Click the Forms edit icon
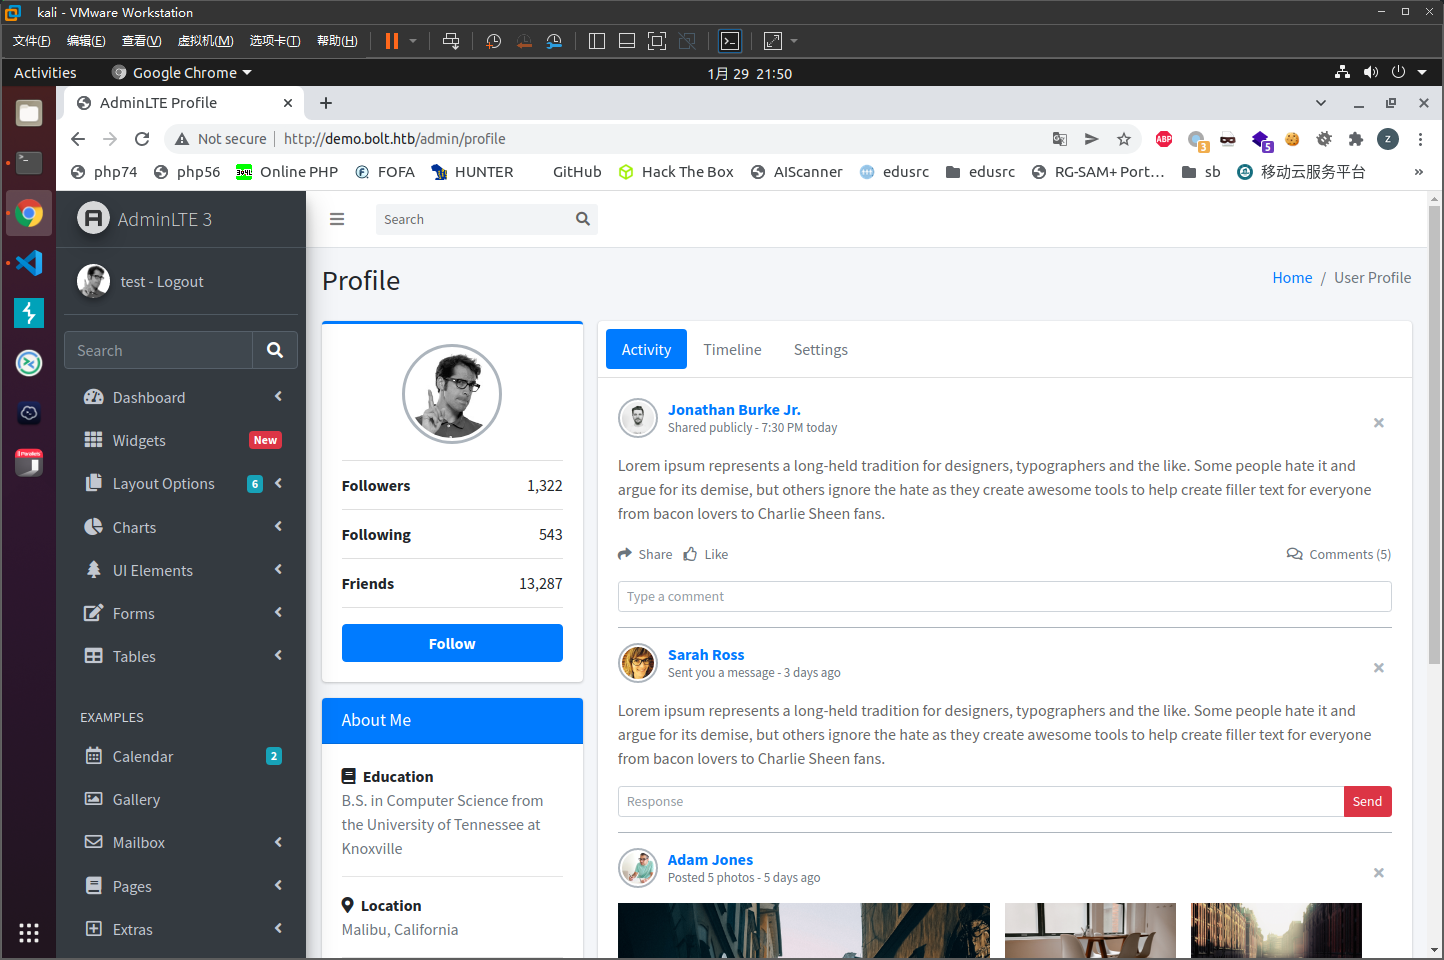The height and width of the screenshot is (960, 1444). (x=94, y=613)
